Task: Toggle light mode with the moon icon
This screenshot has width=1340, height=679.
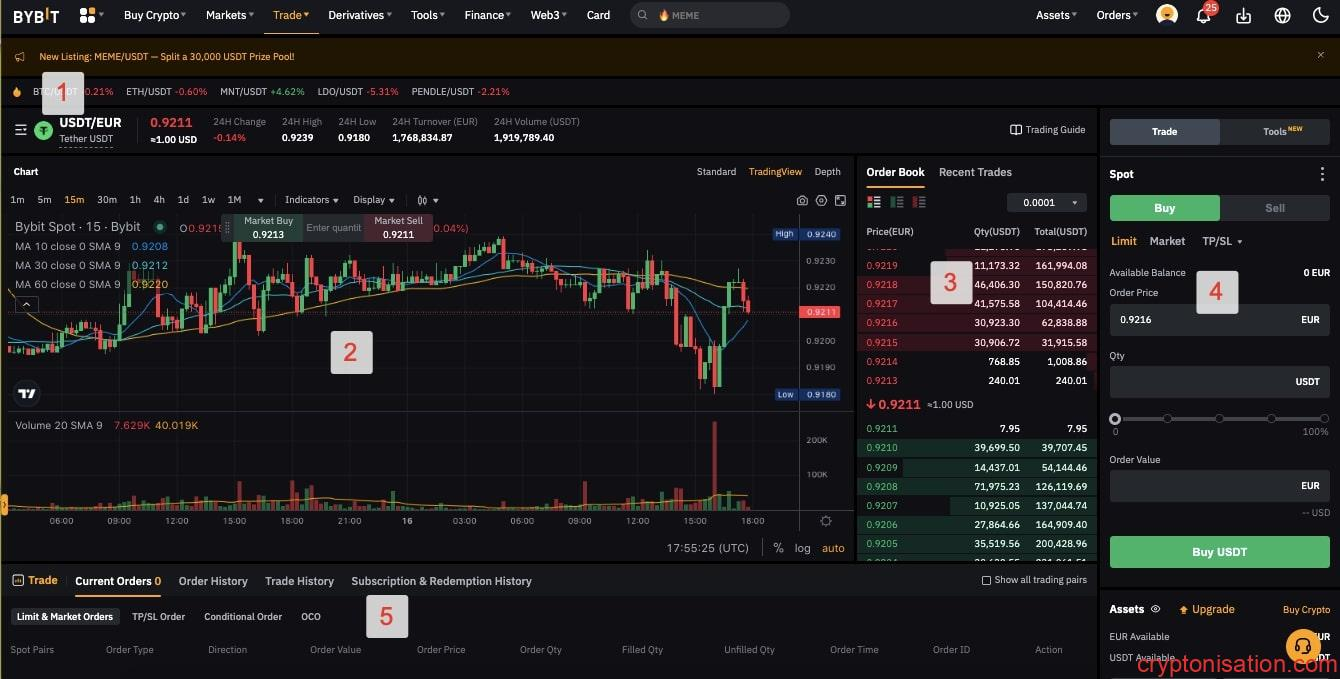Action: coord(1322,15)
